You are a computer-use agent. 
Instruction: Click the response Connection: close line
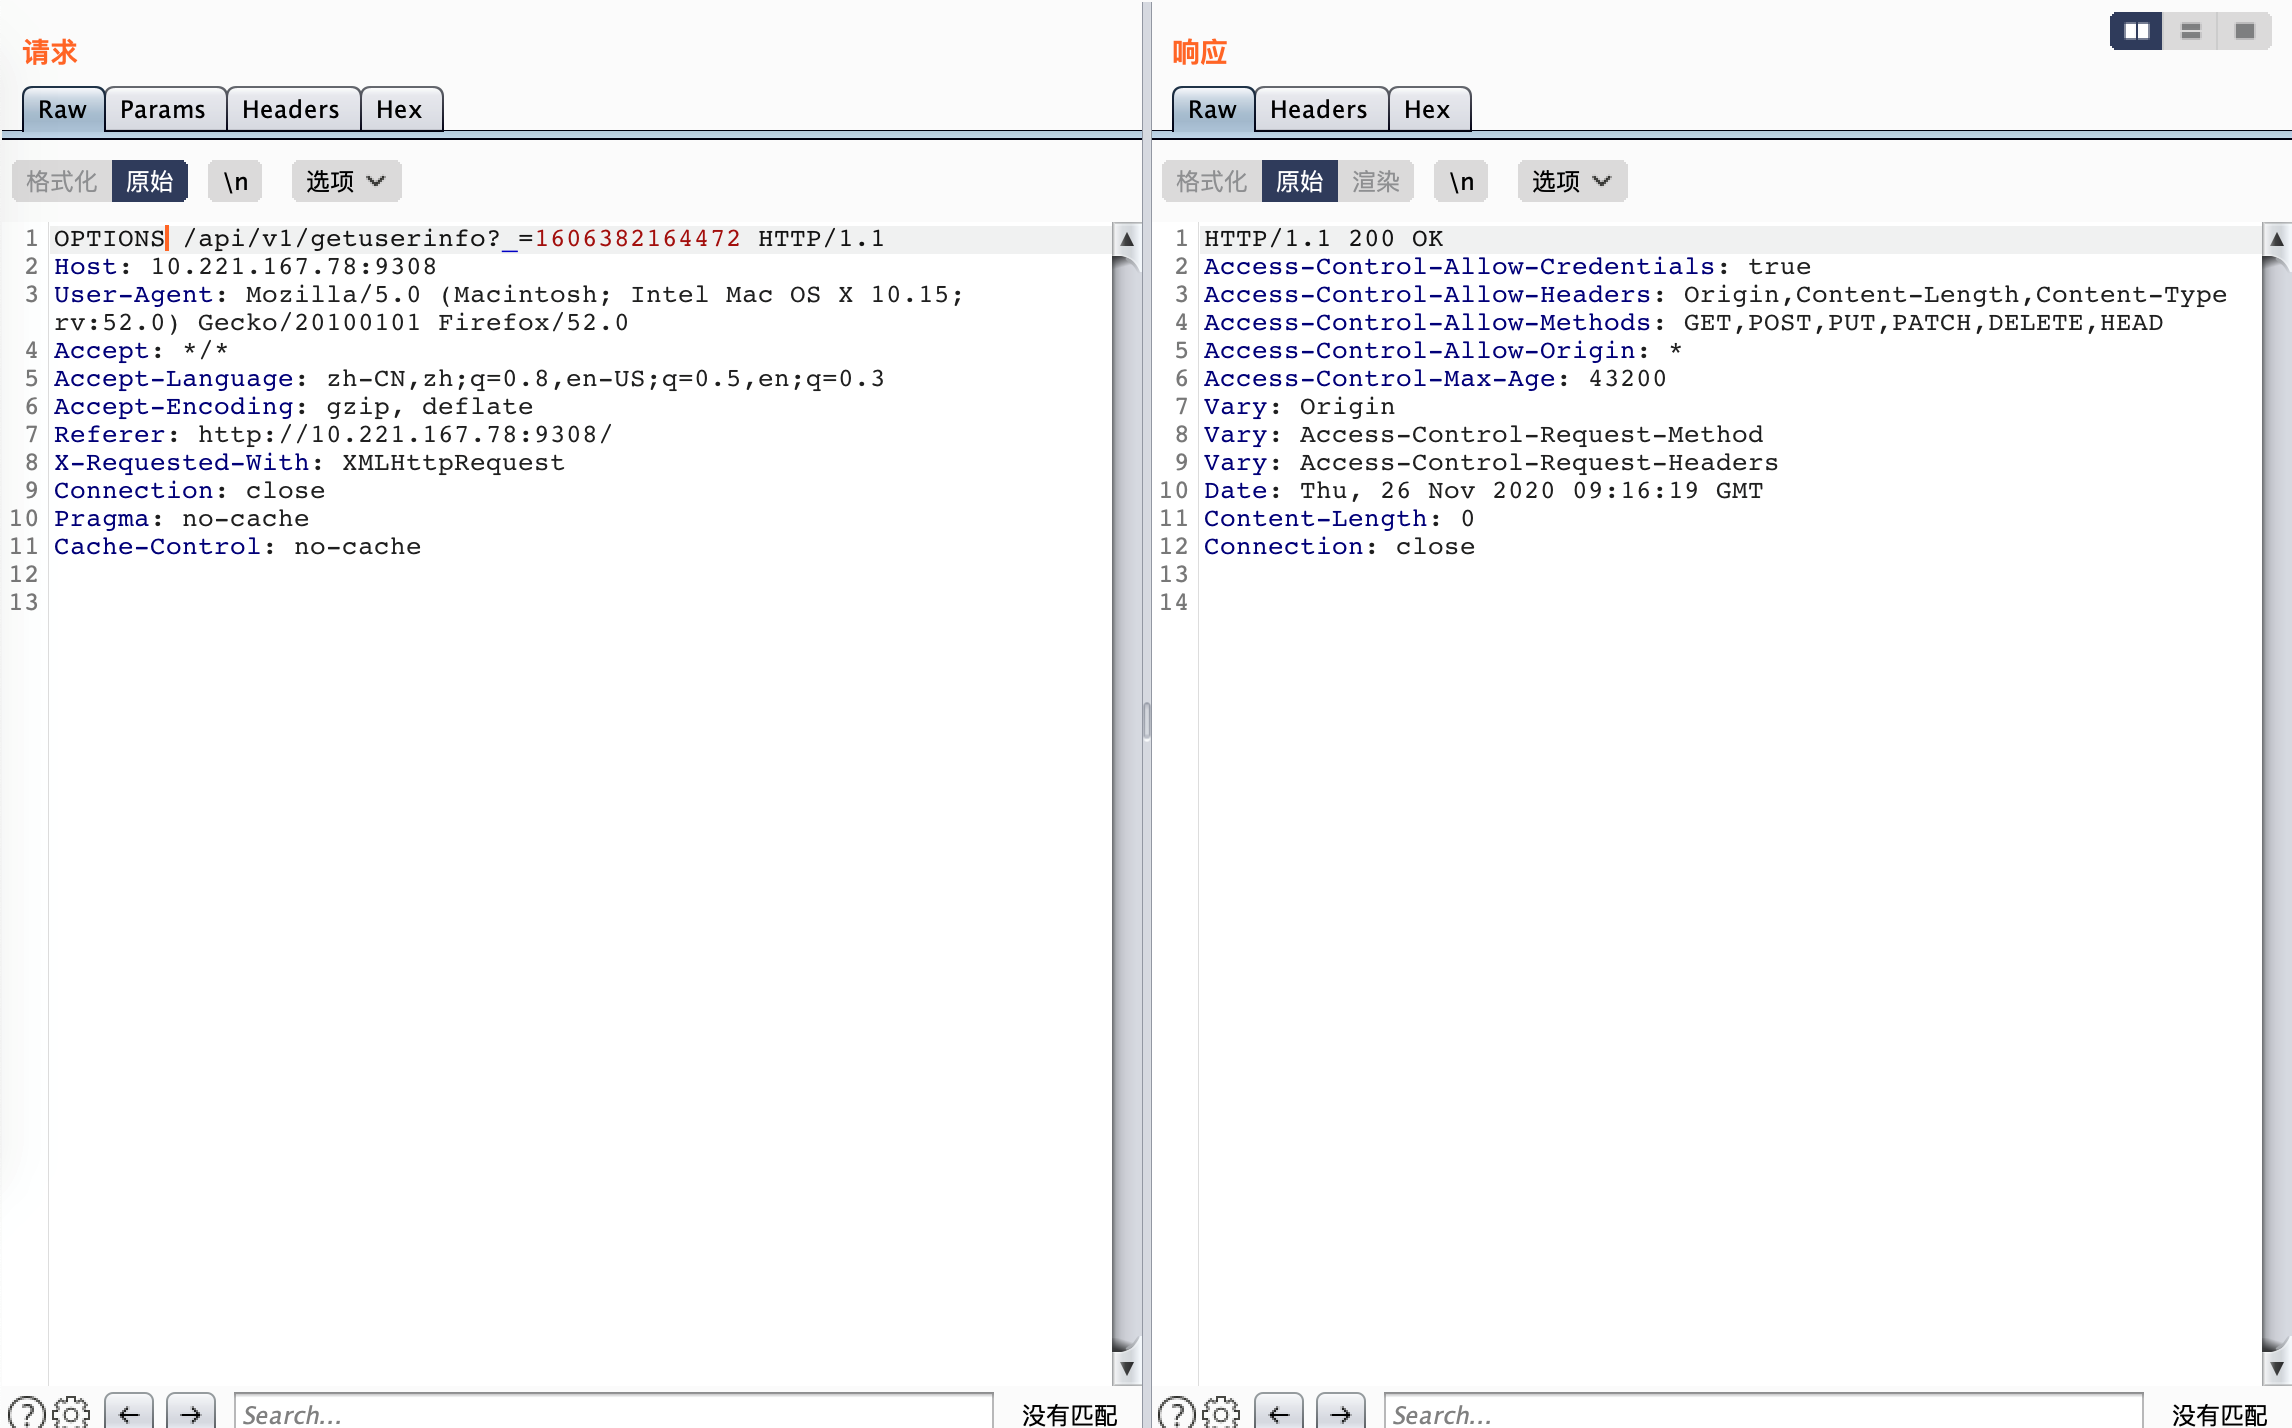1339,547
